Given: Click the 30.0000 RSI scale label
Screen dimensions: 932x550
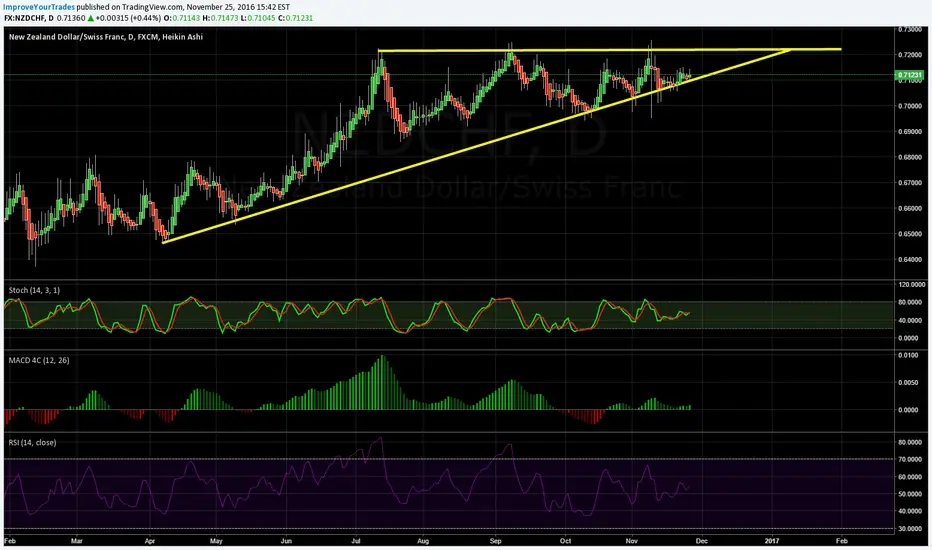Looking at the screenshot, I should [910, 529].
